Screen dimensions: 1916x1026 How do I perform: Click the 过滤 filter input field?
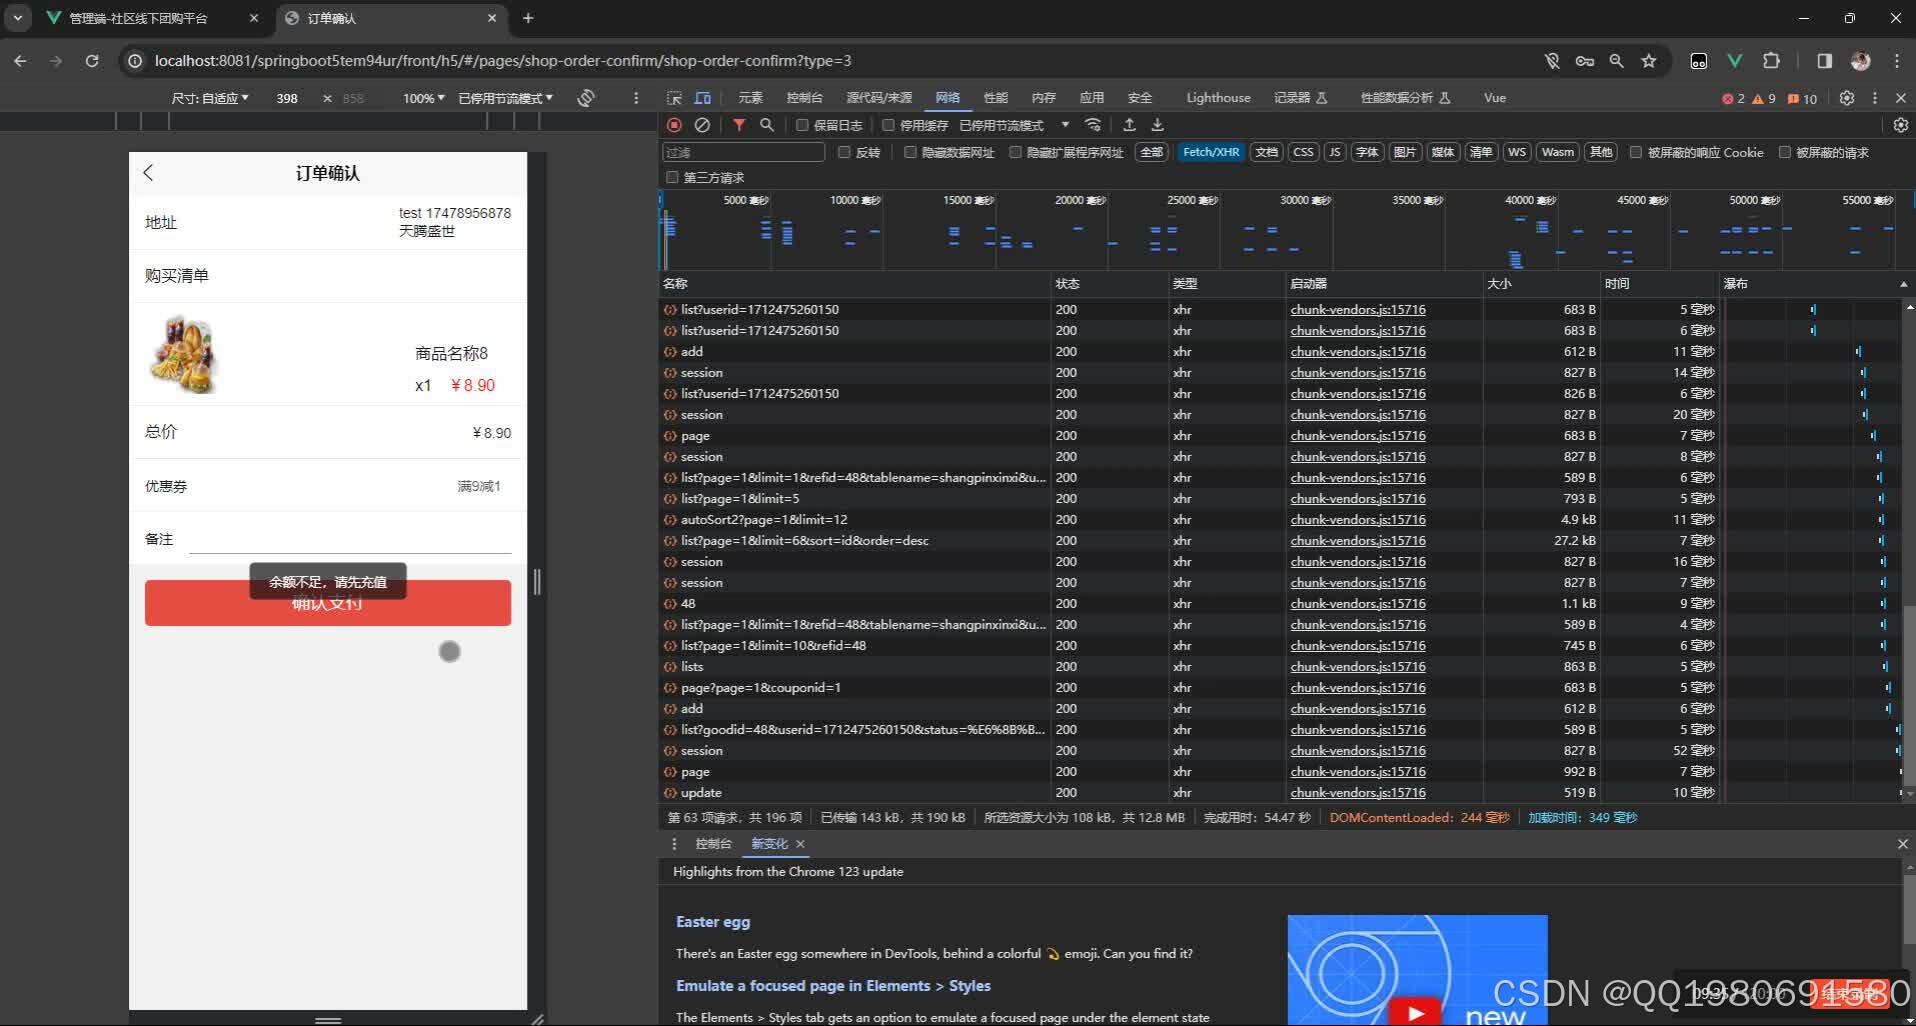(743, 152)
